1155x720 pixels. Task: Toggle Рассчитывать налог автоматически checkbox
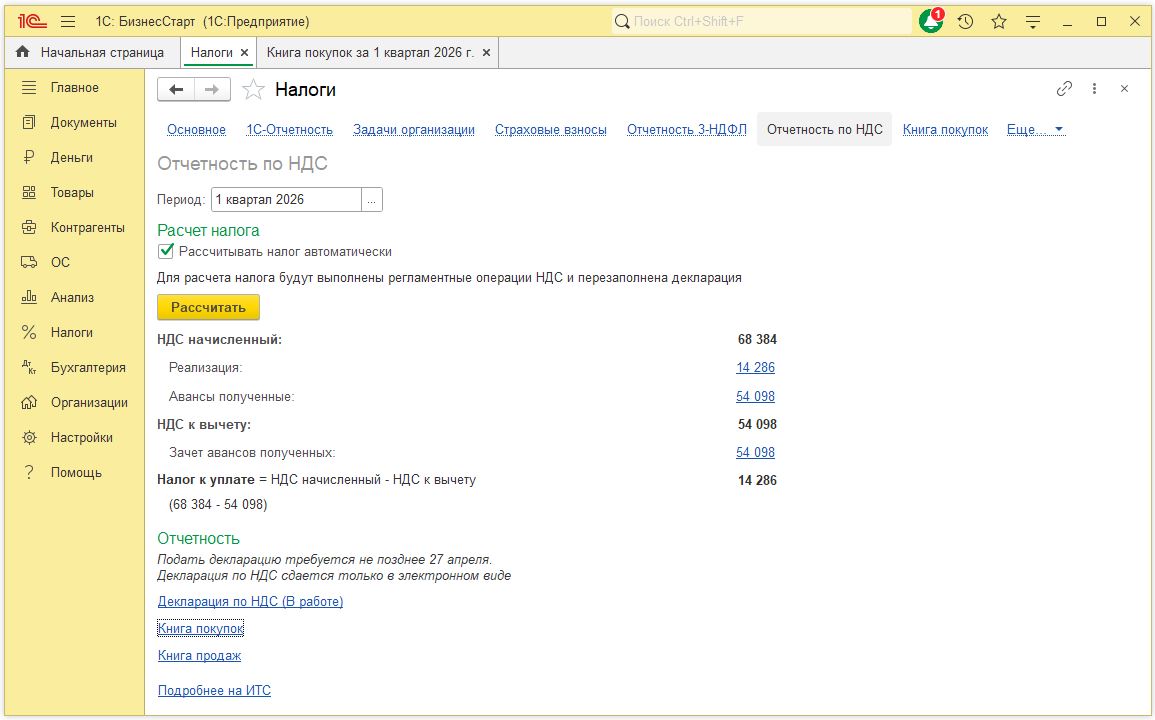pyautogui.click(x=167, y=252)
